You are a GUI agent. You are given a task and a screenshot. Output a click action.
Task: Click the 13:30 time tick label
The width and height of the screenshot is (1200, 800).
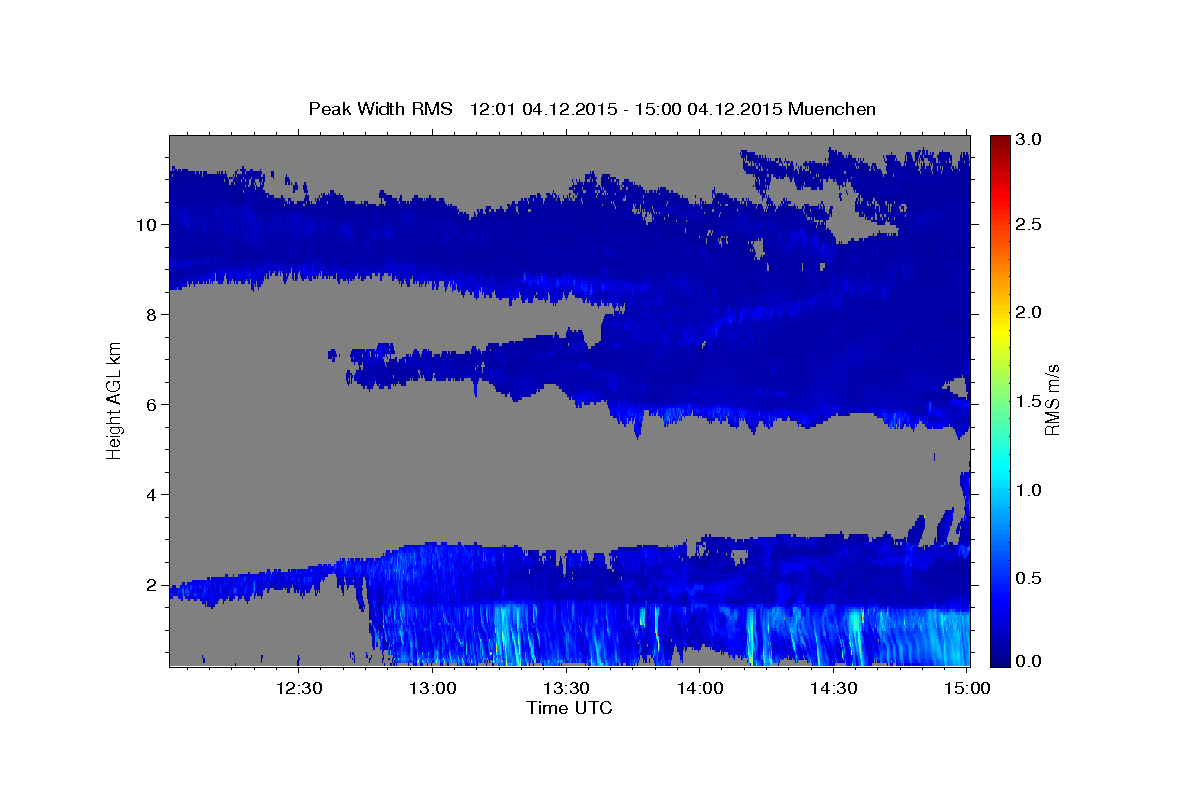click(x=566, y=688)
